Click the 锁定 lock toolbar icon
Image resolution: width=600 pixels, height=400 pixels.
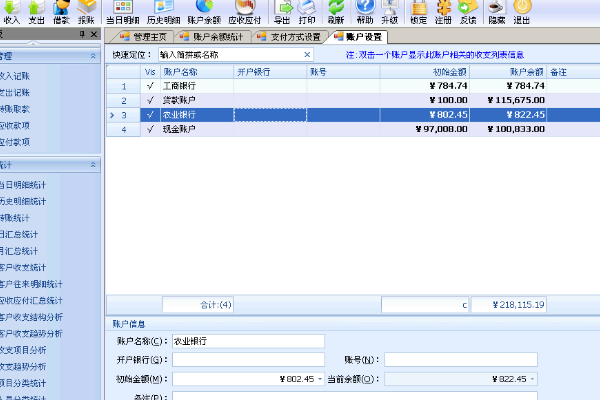pos(418,10)
